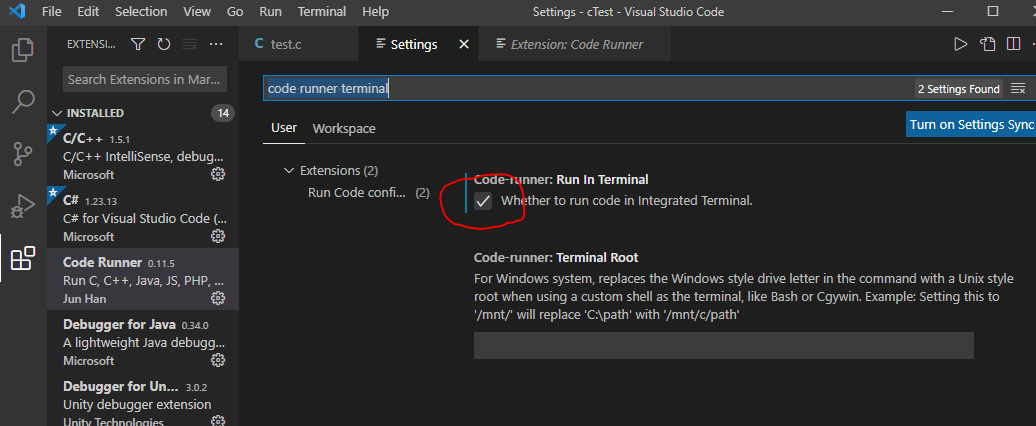Click Turn on Settings Sync button

click(971, 124)
